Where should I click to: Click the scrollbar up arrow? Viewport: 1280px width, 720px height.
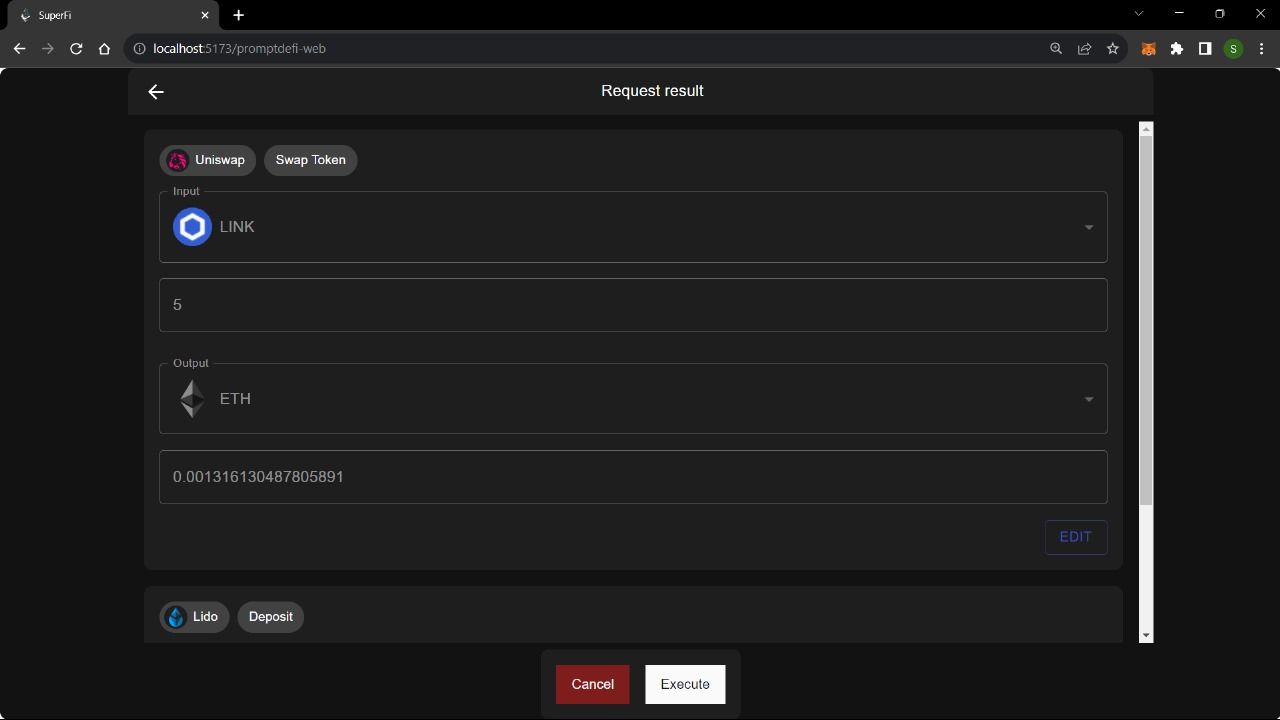(x=1146, y=128)
